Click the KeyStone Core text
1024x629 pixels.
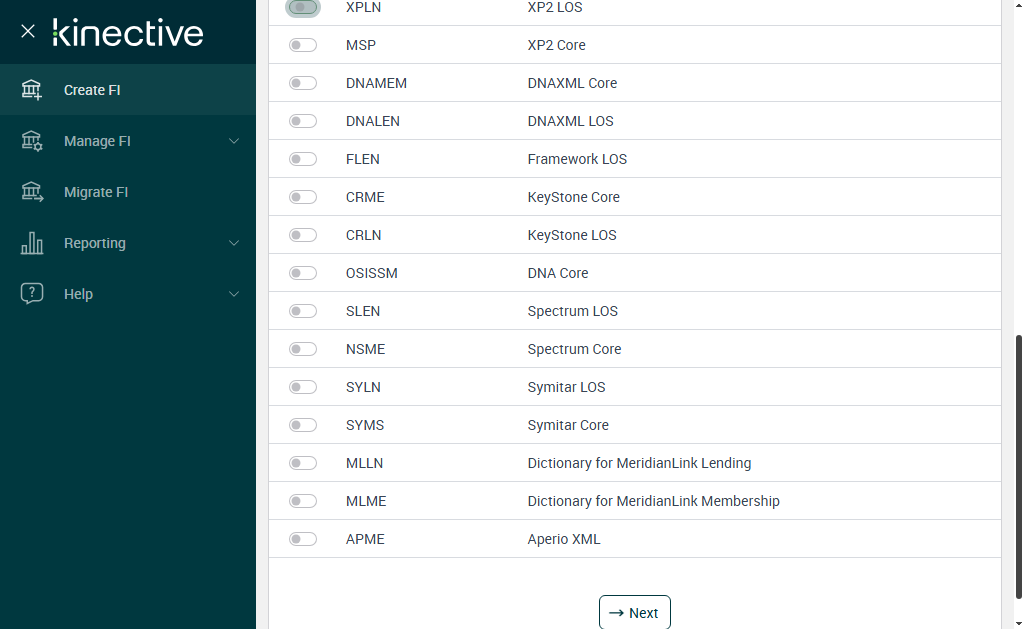point(573,197)
